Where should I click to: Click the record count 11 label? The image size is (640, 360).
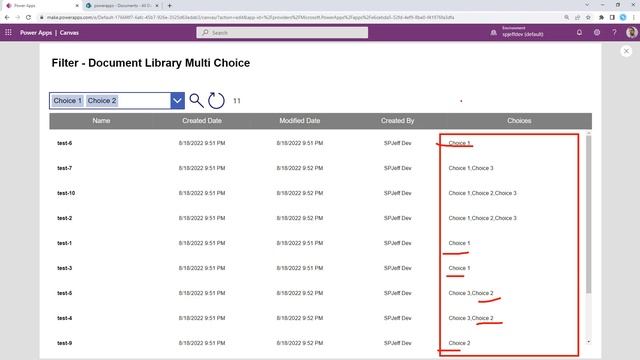[237, 101]
